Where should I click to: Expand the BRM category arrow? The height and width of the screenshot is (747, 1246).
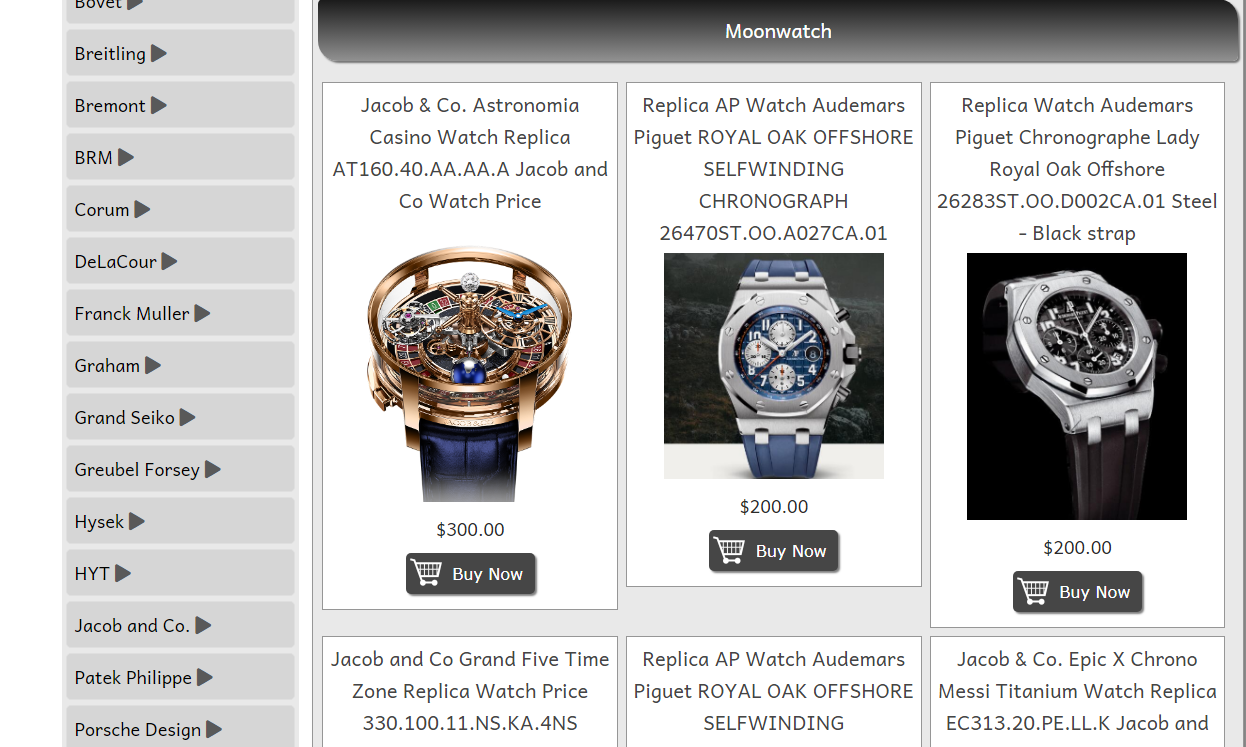(x=126, y=157)
